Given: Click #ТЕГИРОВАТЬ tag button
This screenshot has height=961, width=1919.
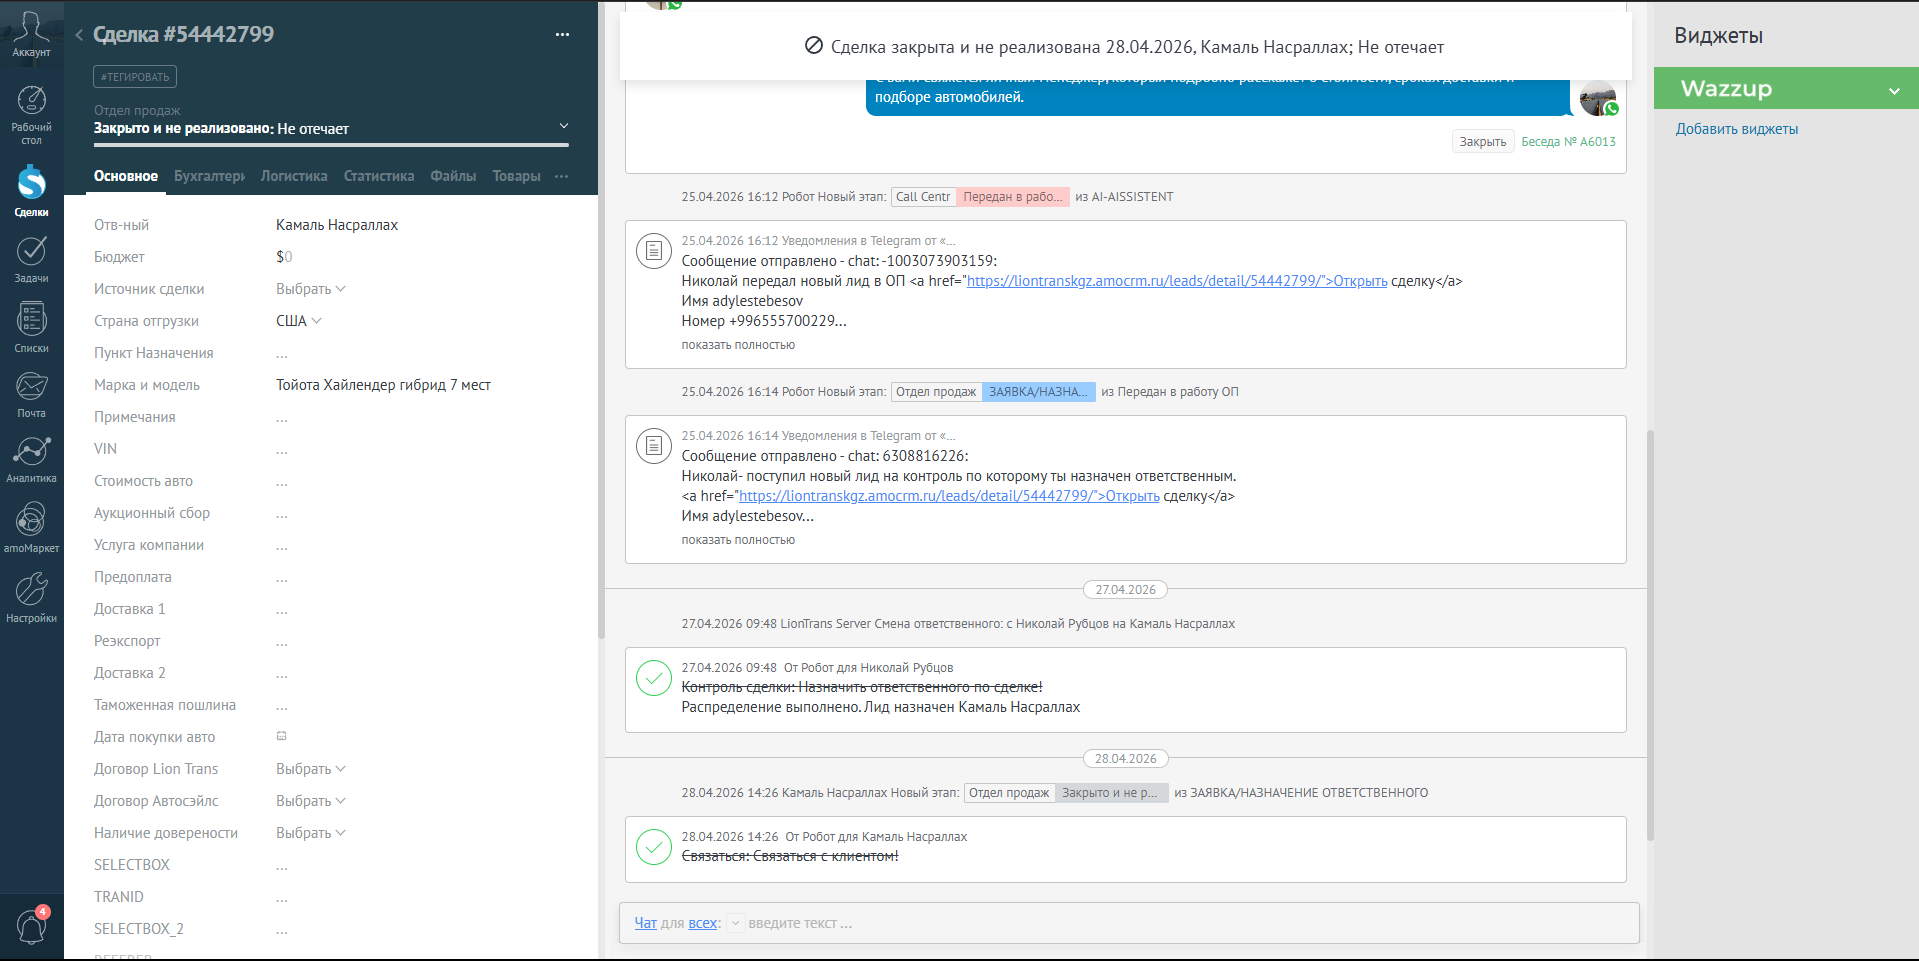Looking at the screenshot, I should point(135,77).
